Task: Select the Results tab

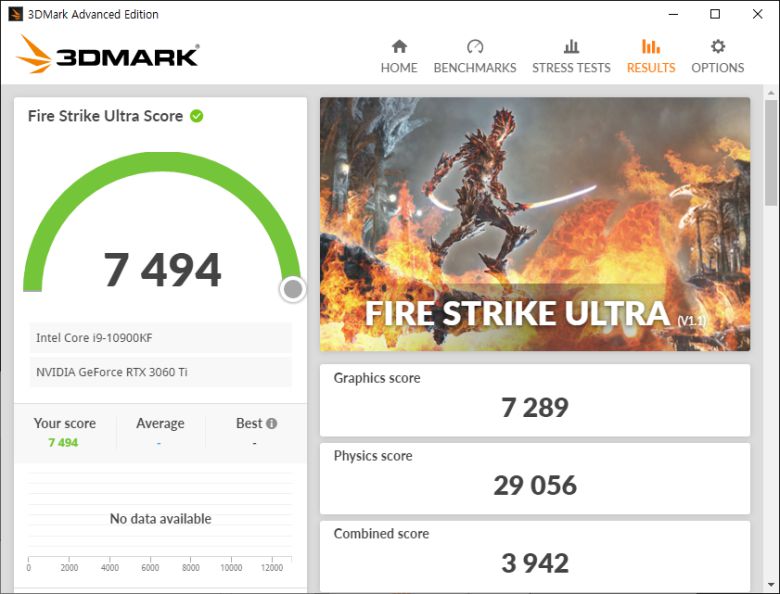Action: [651, 57]
